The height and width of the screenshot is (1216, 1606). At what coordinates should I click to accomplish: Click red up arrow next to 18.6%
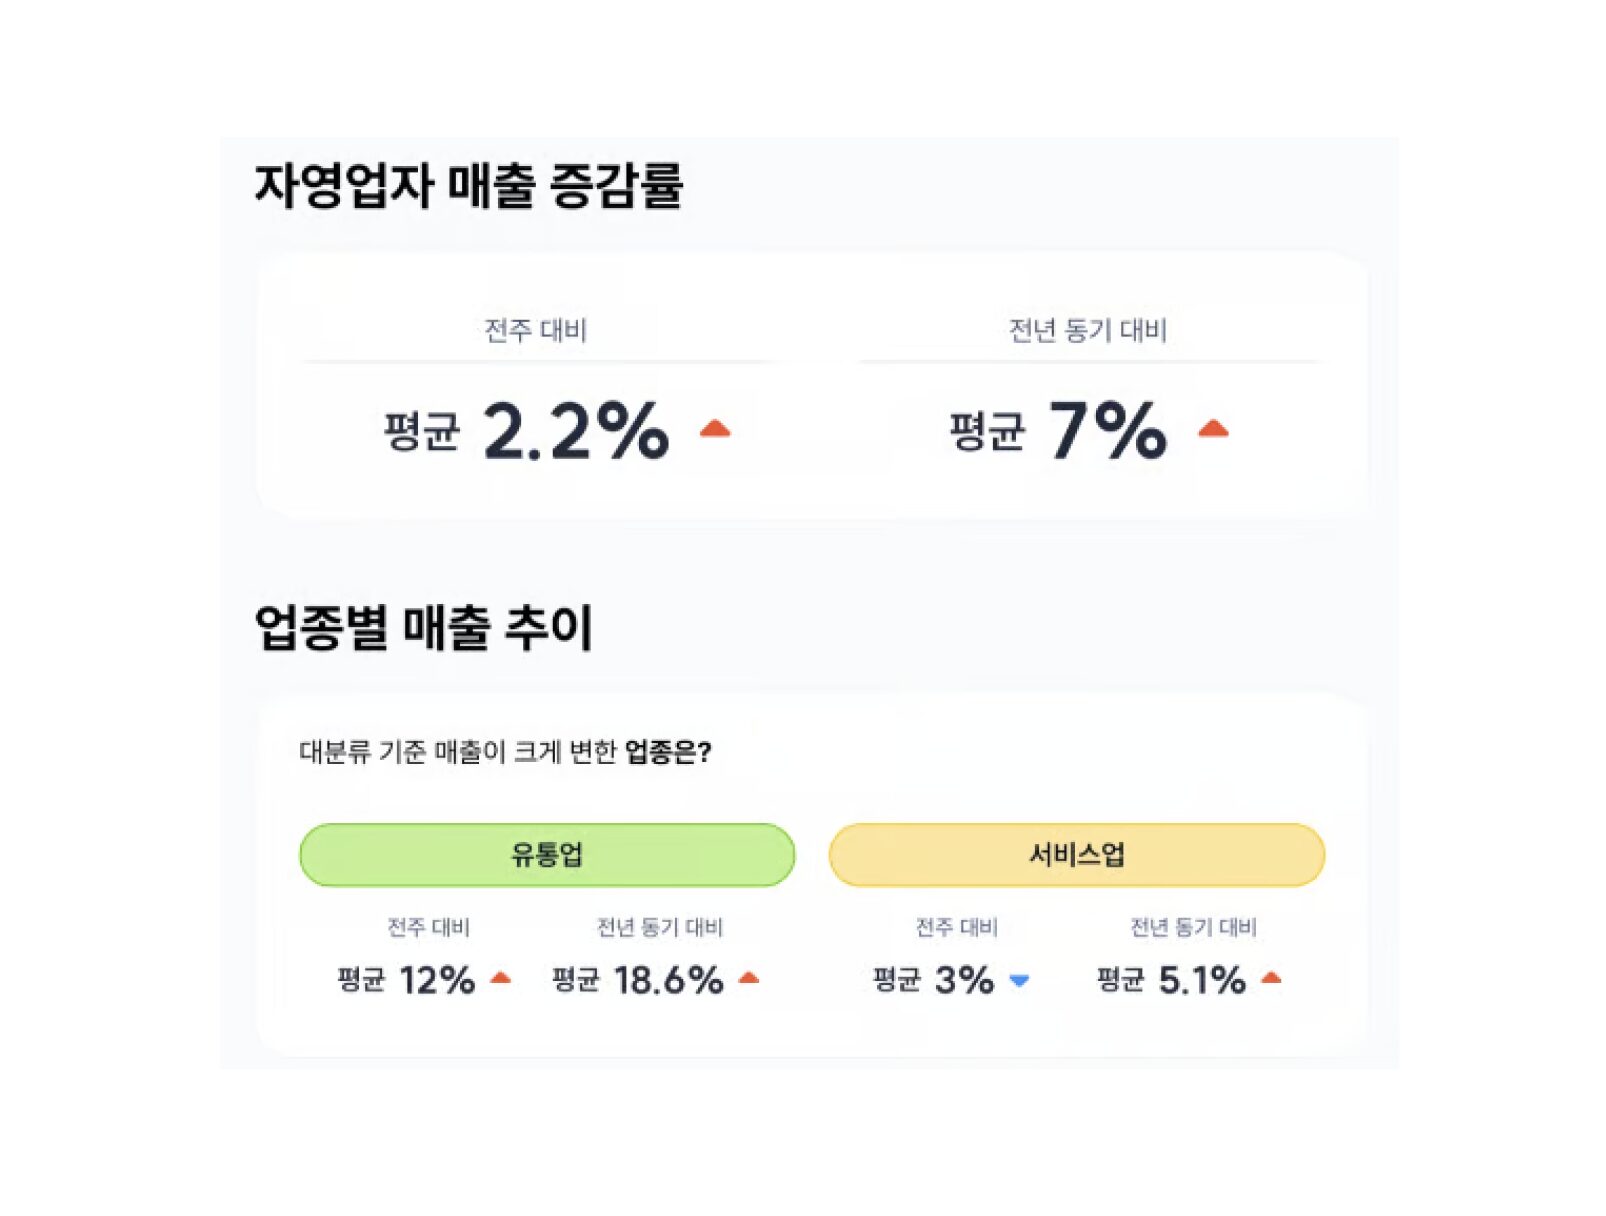click(x=749, y=978)
